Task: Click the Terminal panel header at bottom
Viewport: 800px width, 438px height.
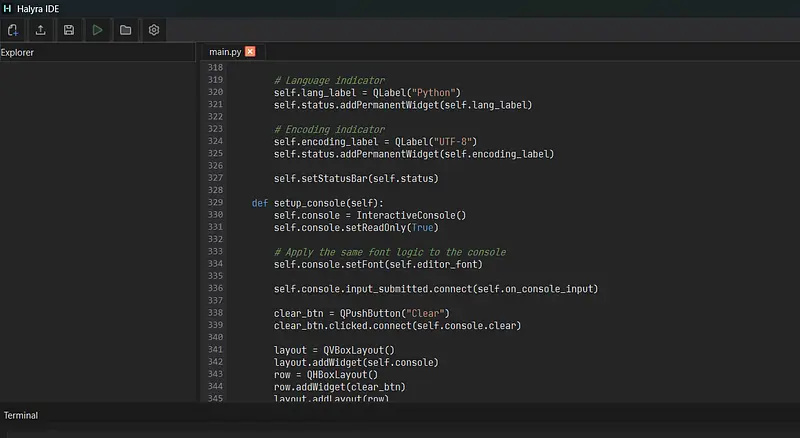Action: coord(20,415)
